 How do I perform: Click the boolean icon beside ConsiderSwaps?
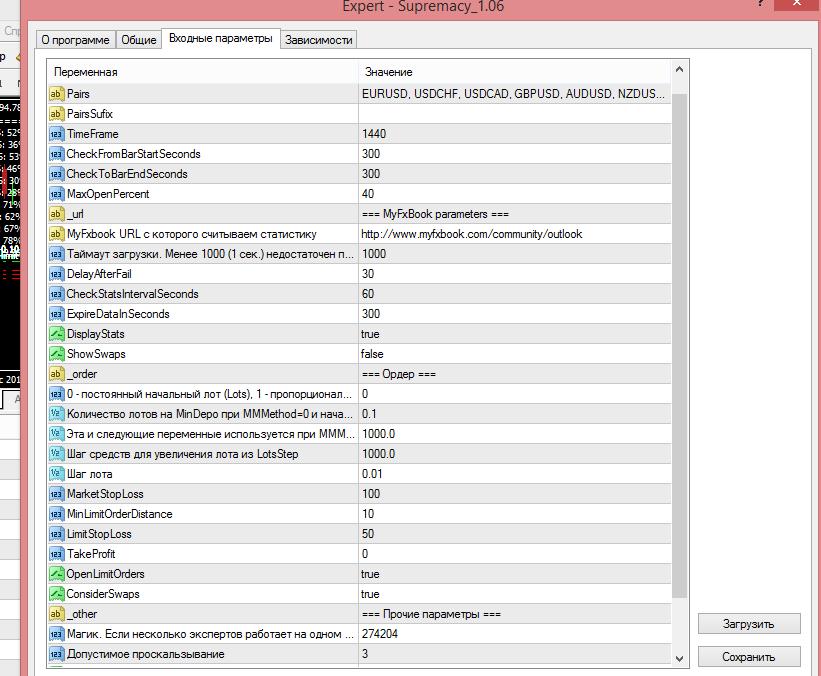click(x=56, y=594)
